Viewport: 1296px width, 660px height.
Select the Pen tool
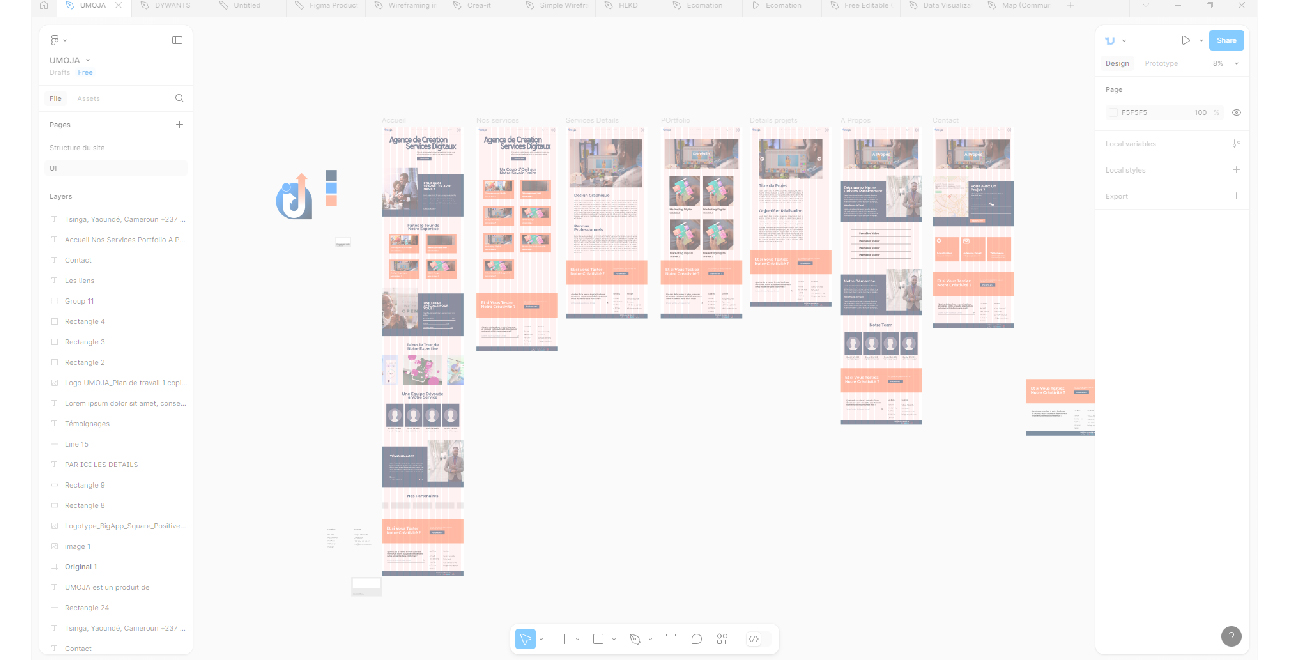[634, 639]
